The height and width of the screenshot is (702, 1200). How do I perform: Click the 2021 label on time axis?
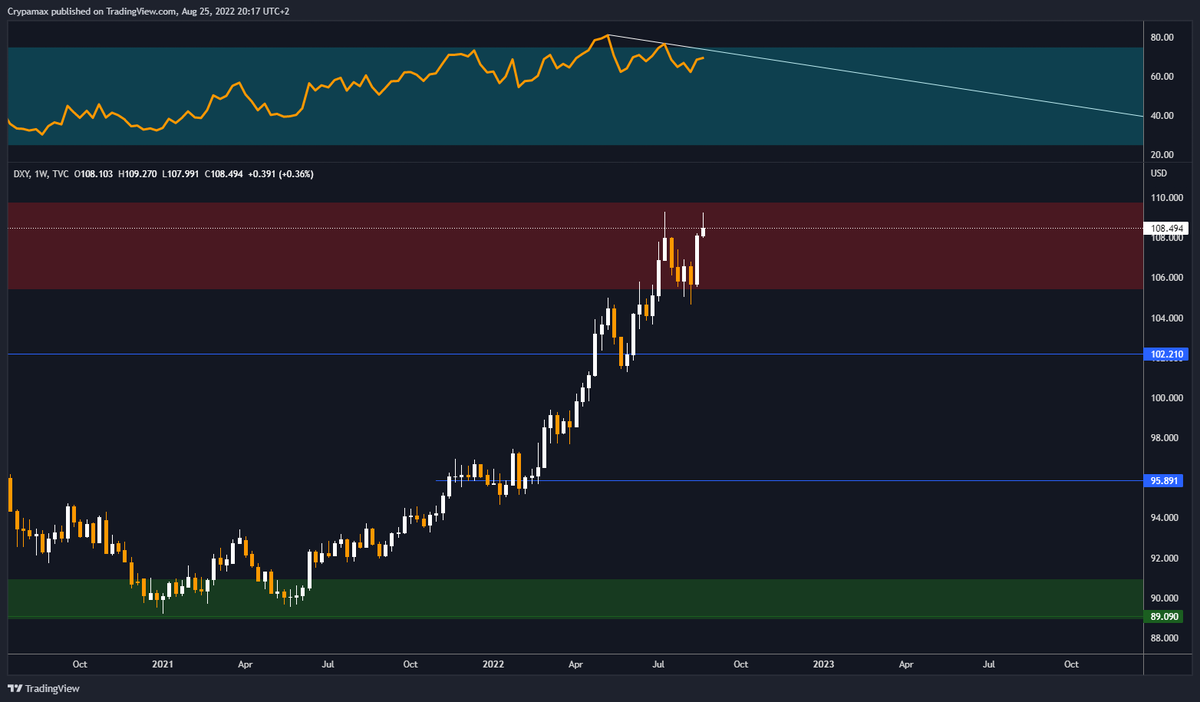[x=162, y=663]
